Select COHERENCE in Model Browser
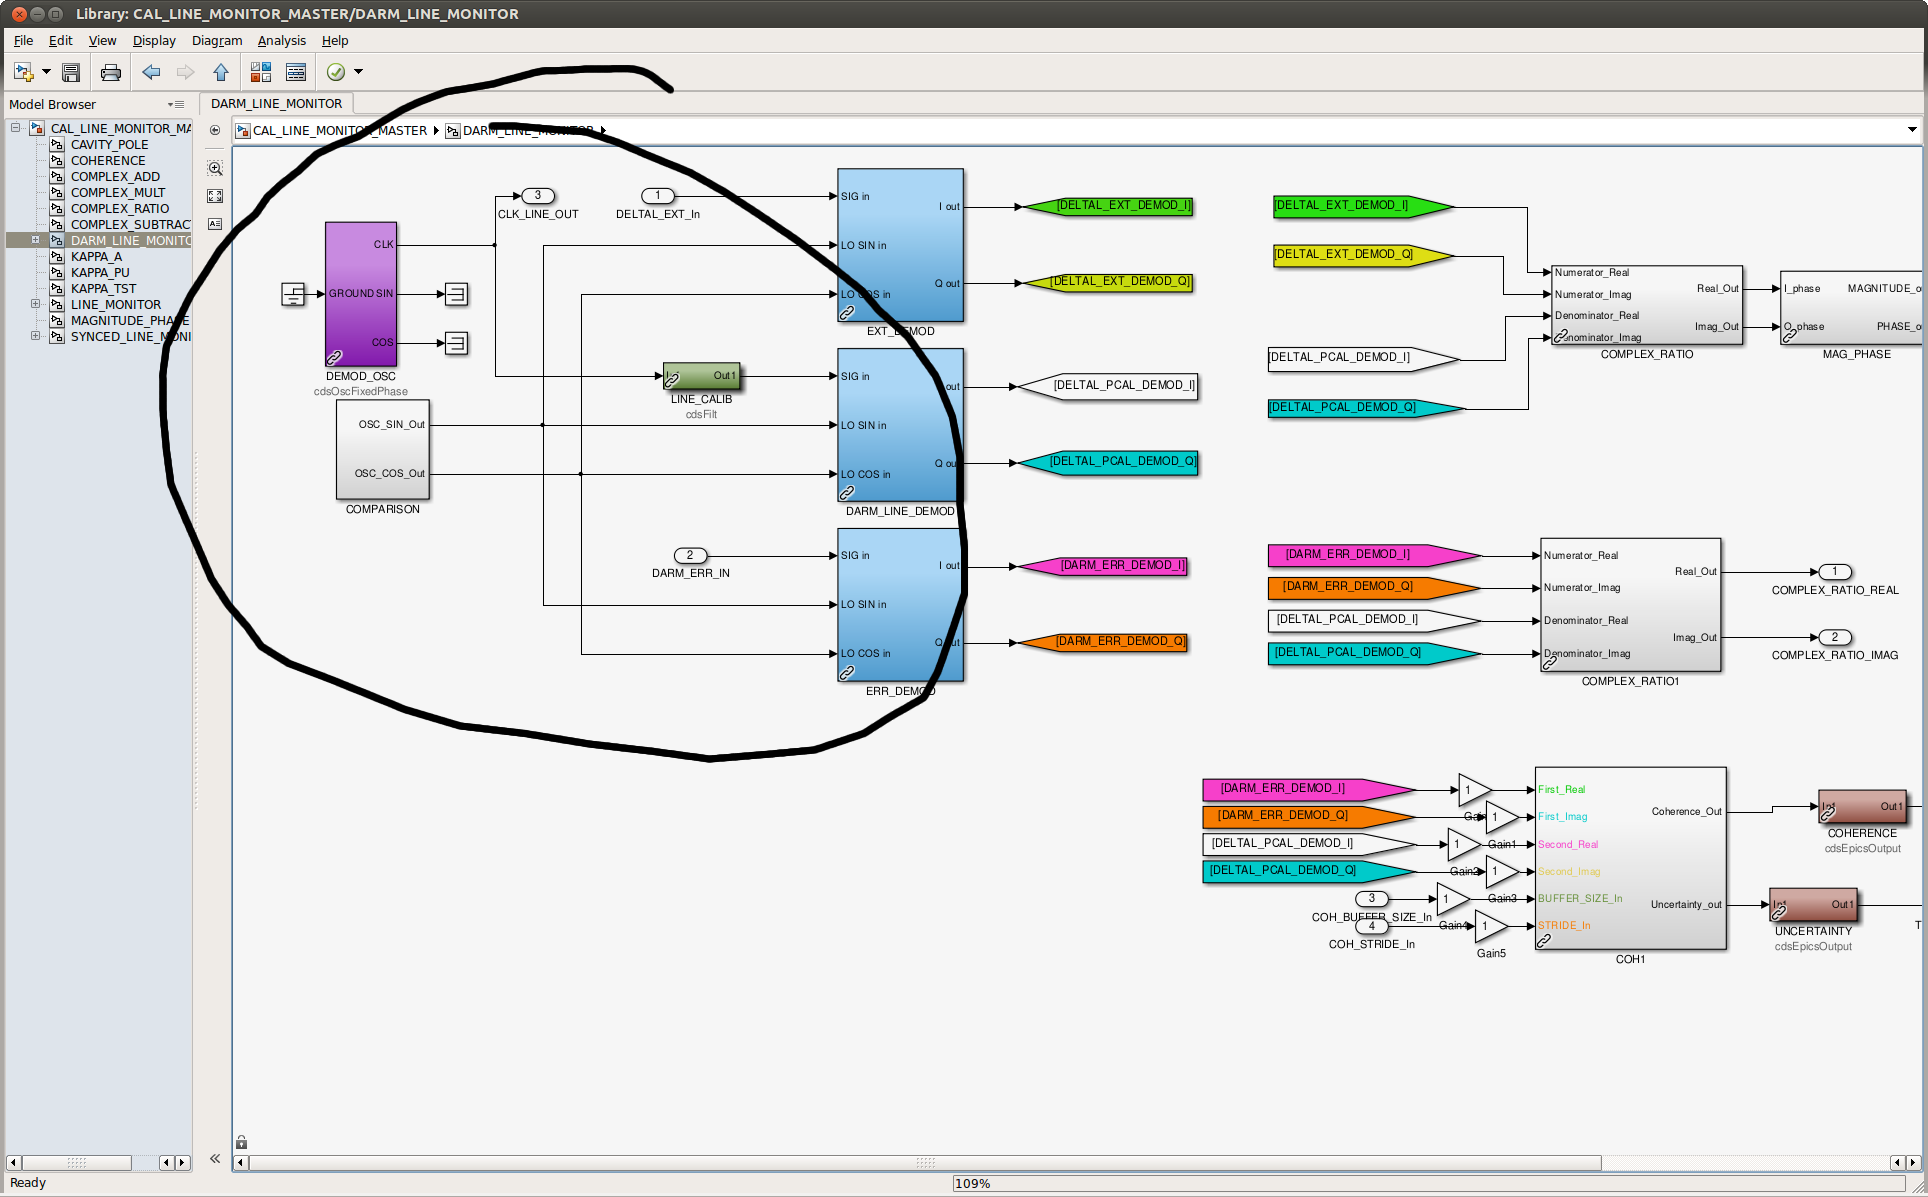 [108, 160]
